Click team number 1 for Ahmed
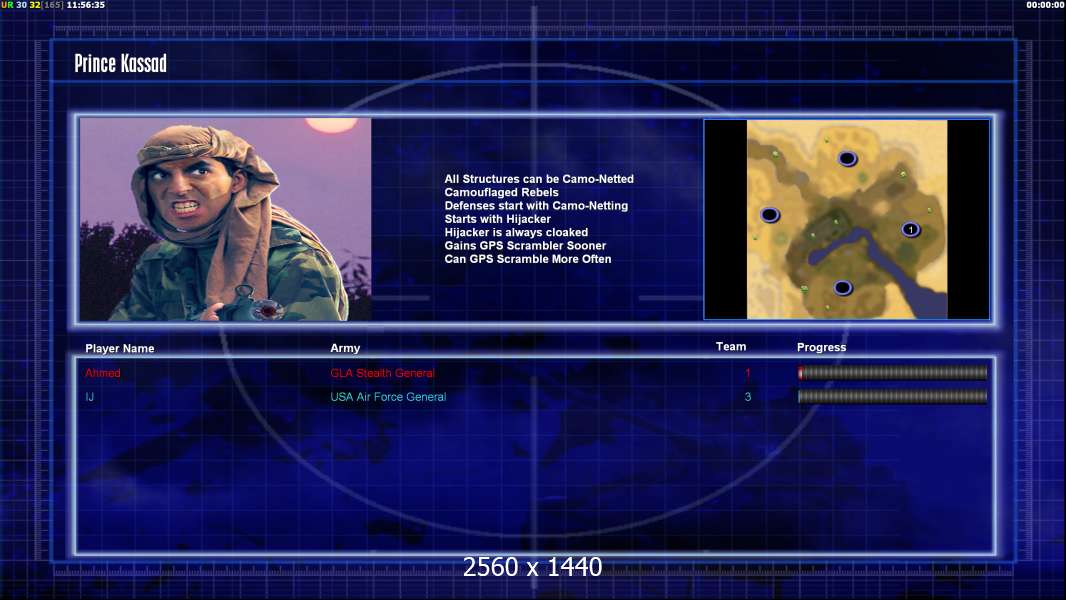1066x600 pixels. click(x=748, y=373)
